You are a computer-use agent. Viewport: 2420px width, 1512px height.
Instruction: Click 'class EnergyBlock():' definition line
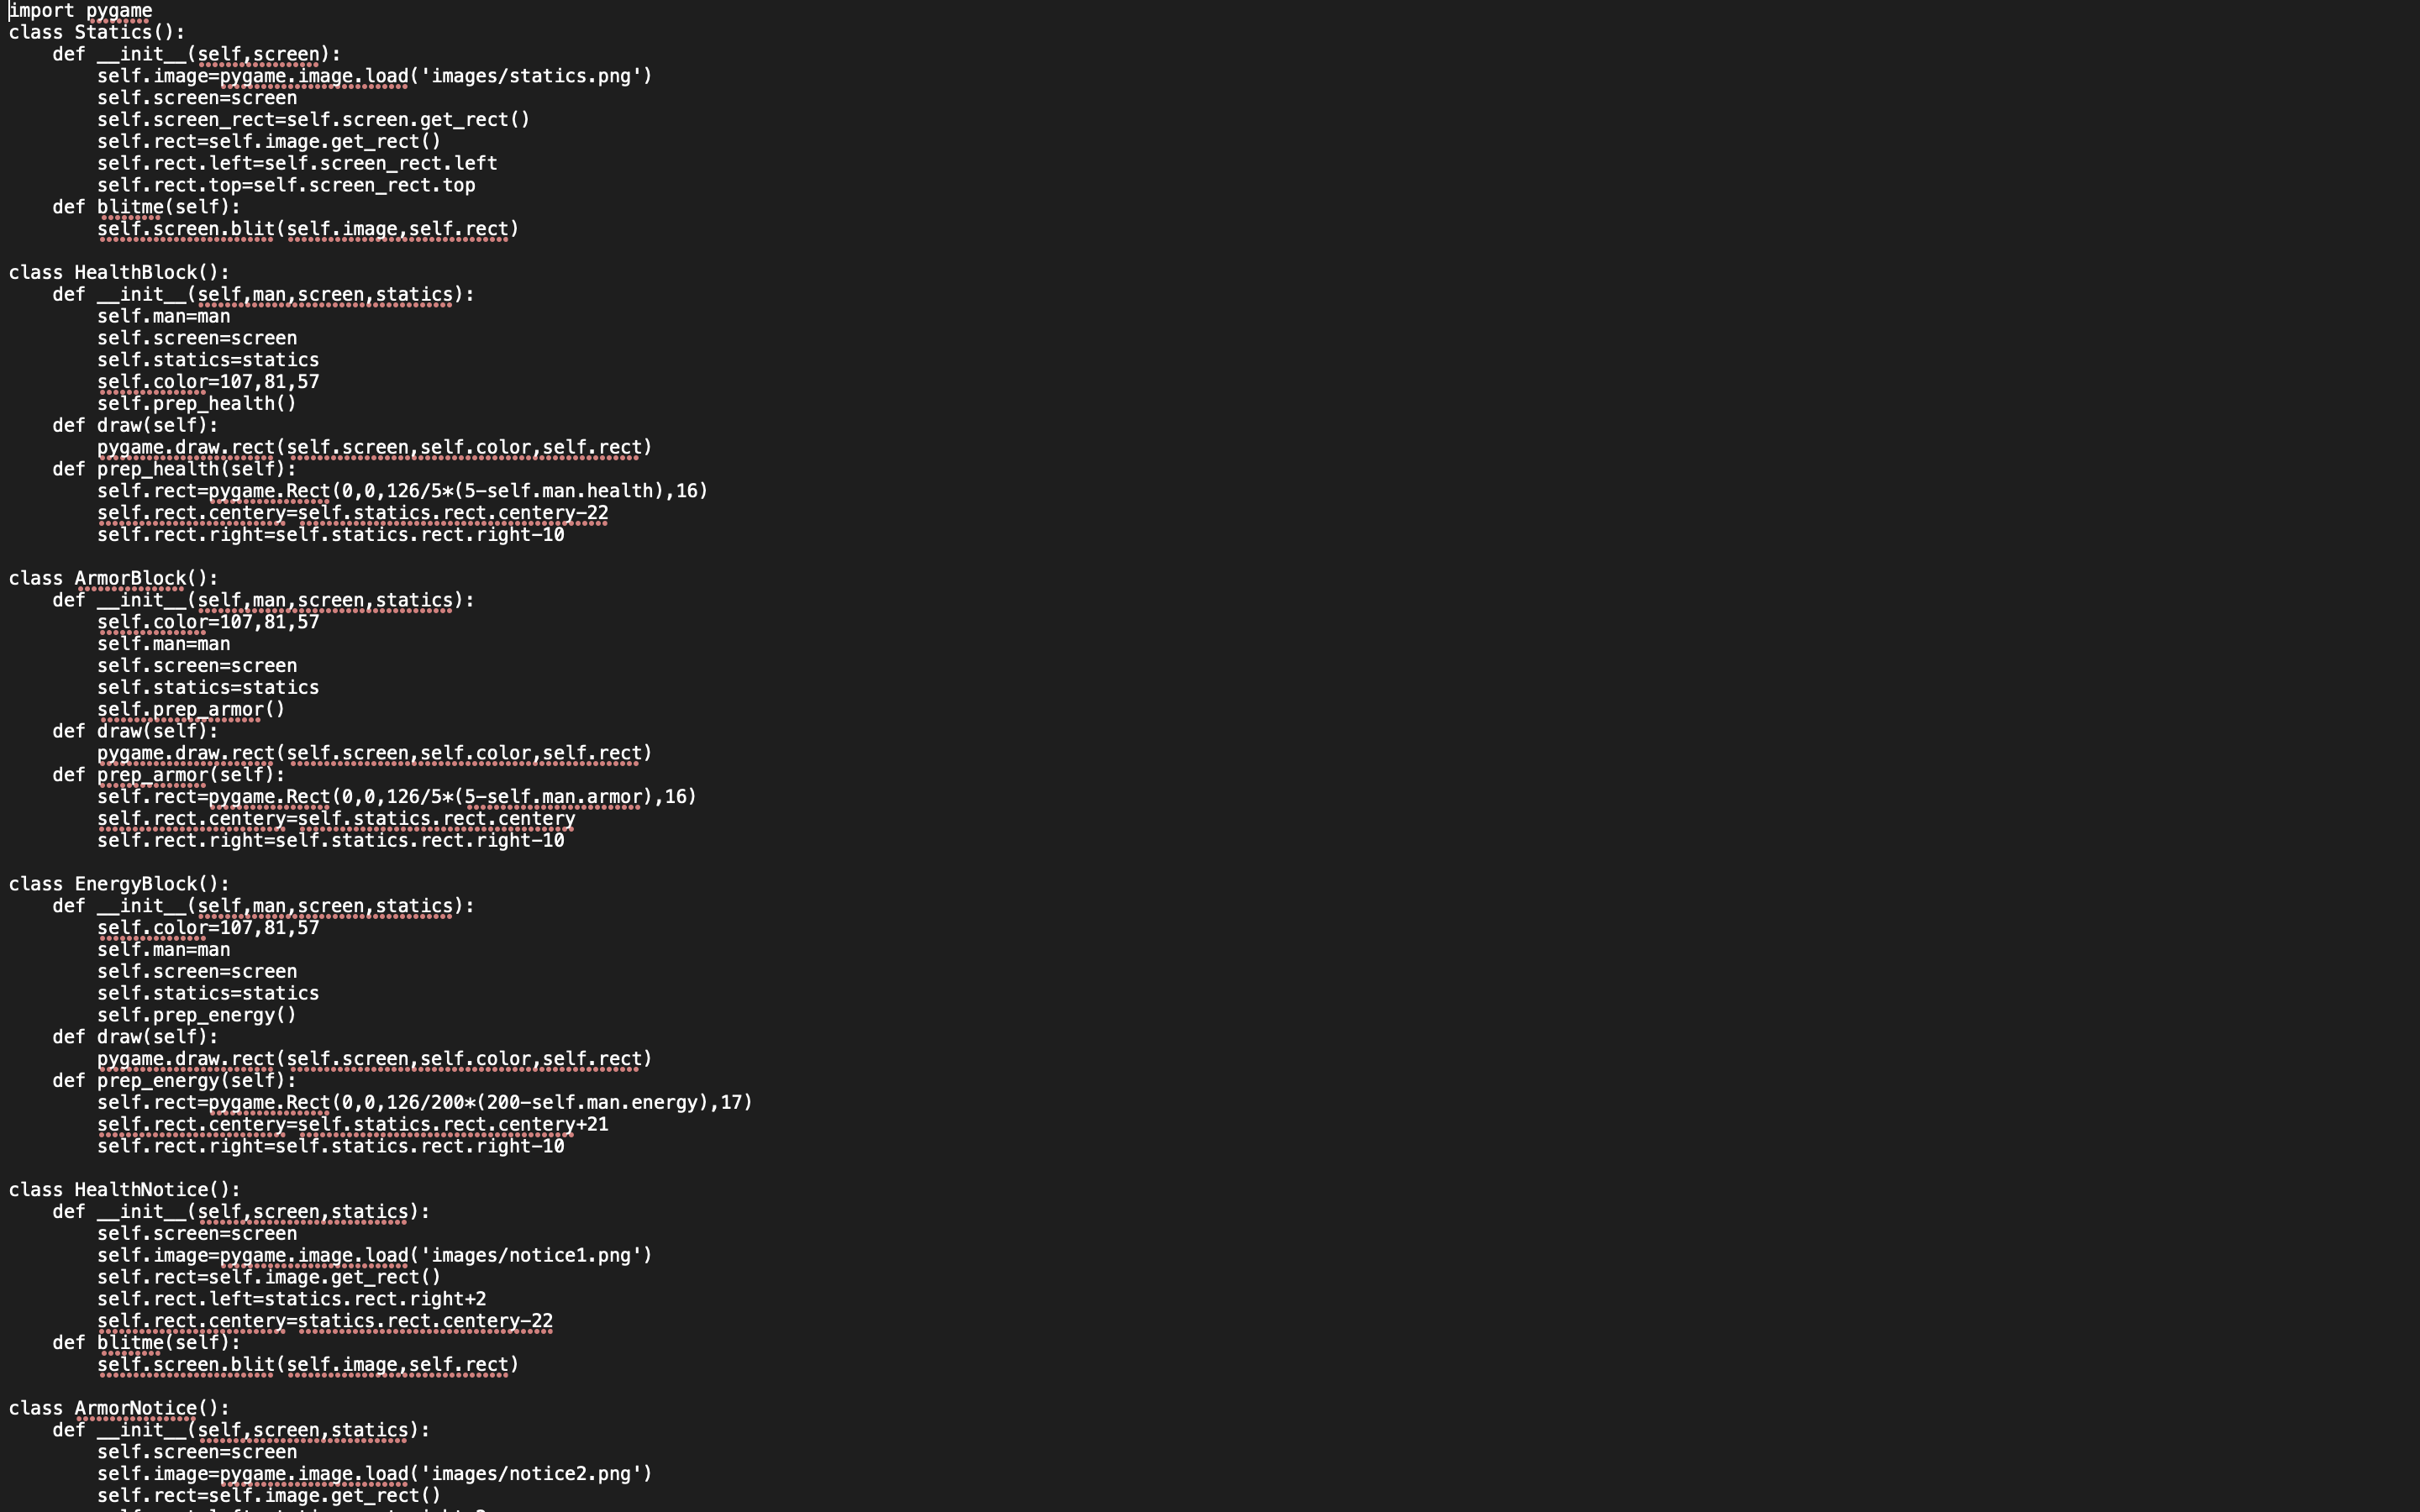[x=119, y=884]
